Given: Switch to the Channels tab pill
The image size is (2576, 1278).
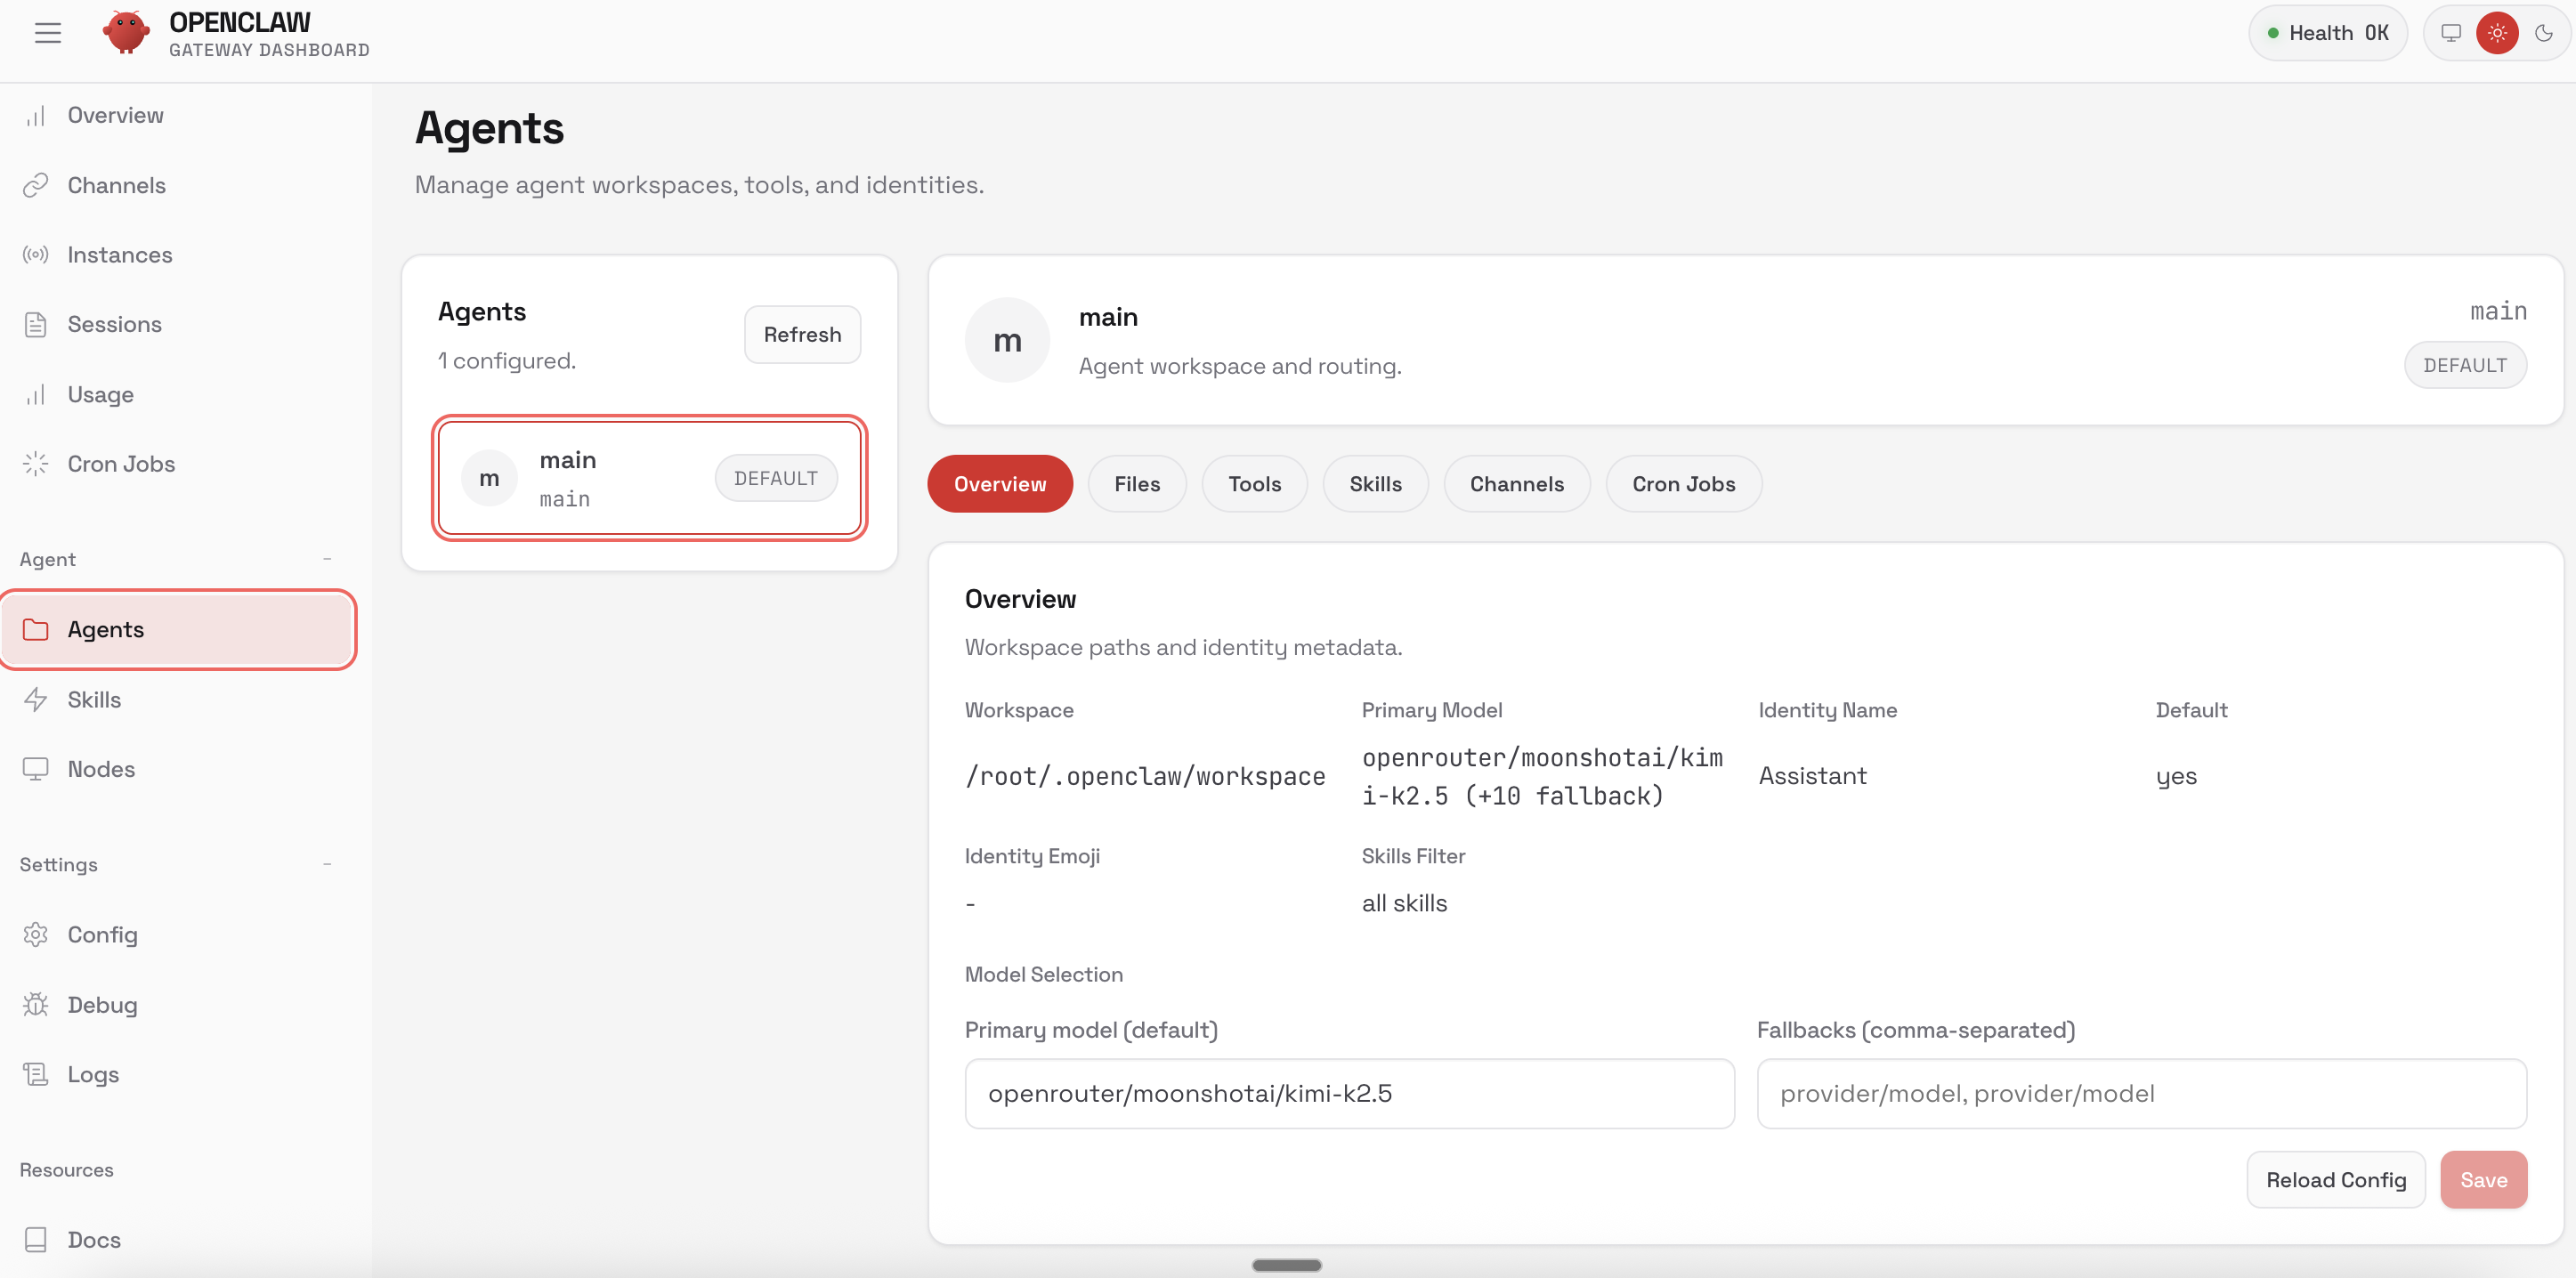Looking at the screenshot, I should point(1516,484).
